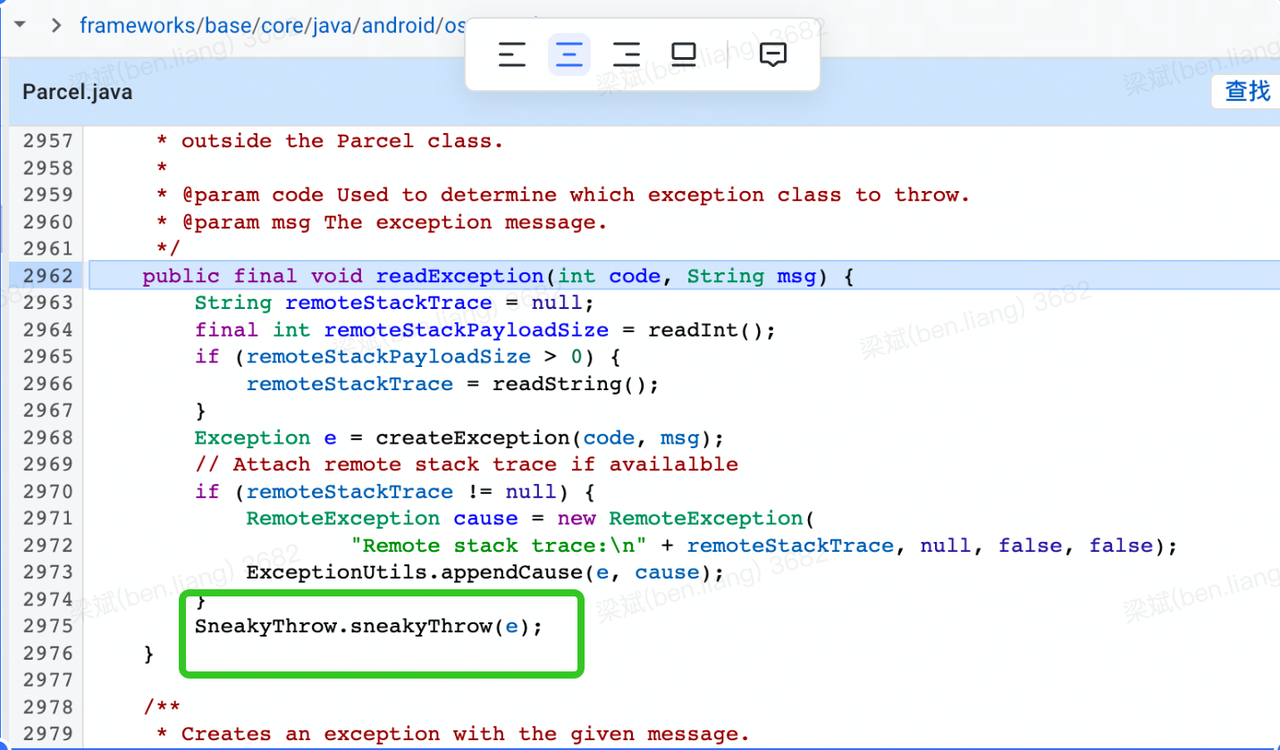This screenshot has width=1280, height=750.
Task: Click the green SneakyThrow annotation box
Action: pos(381,633)
